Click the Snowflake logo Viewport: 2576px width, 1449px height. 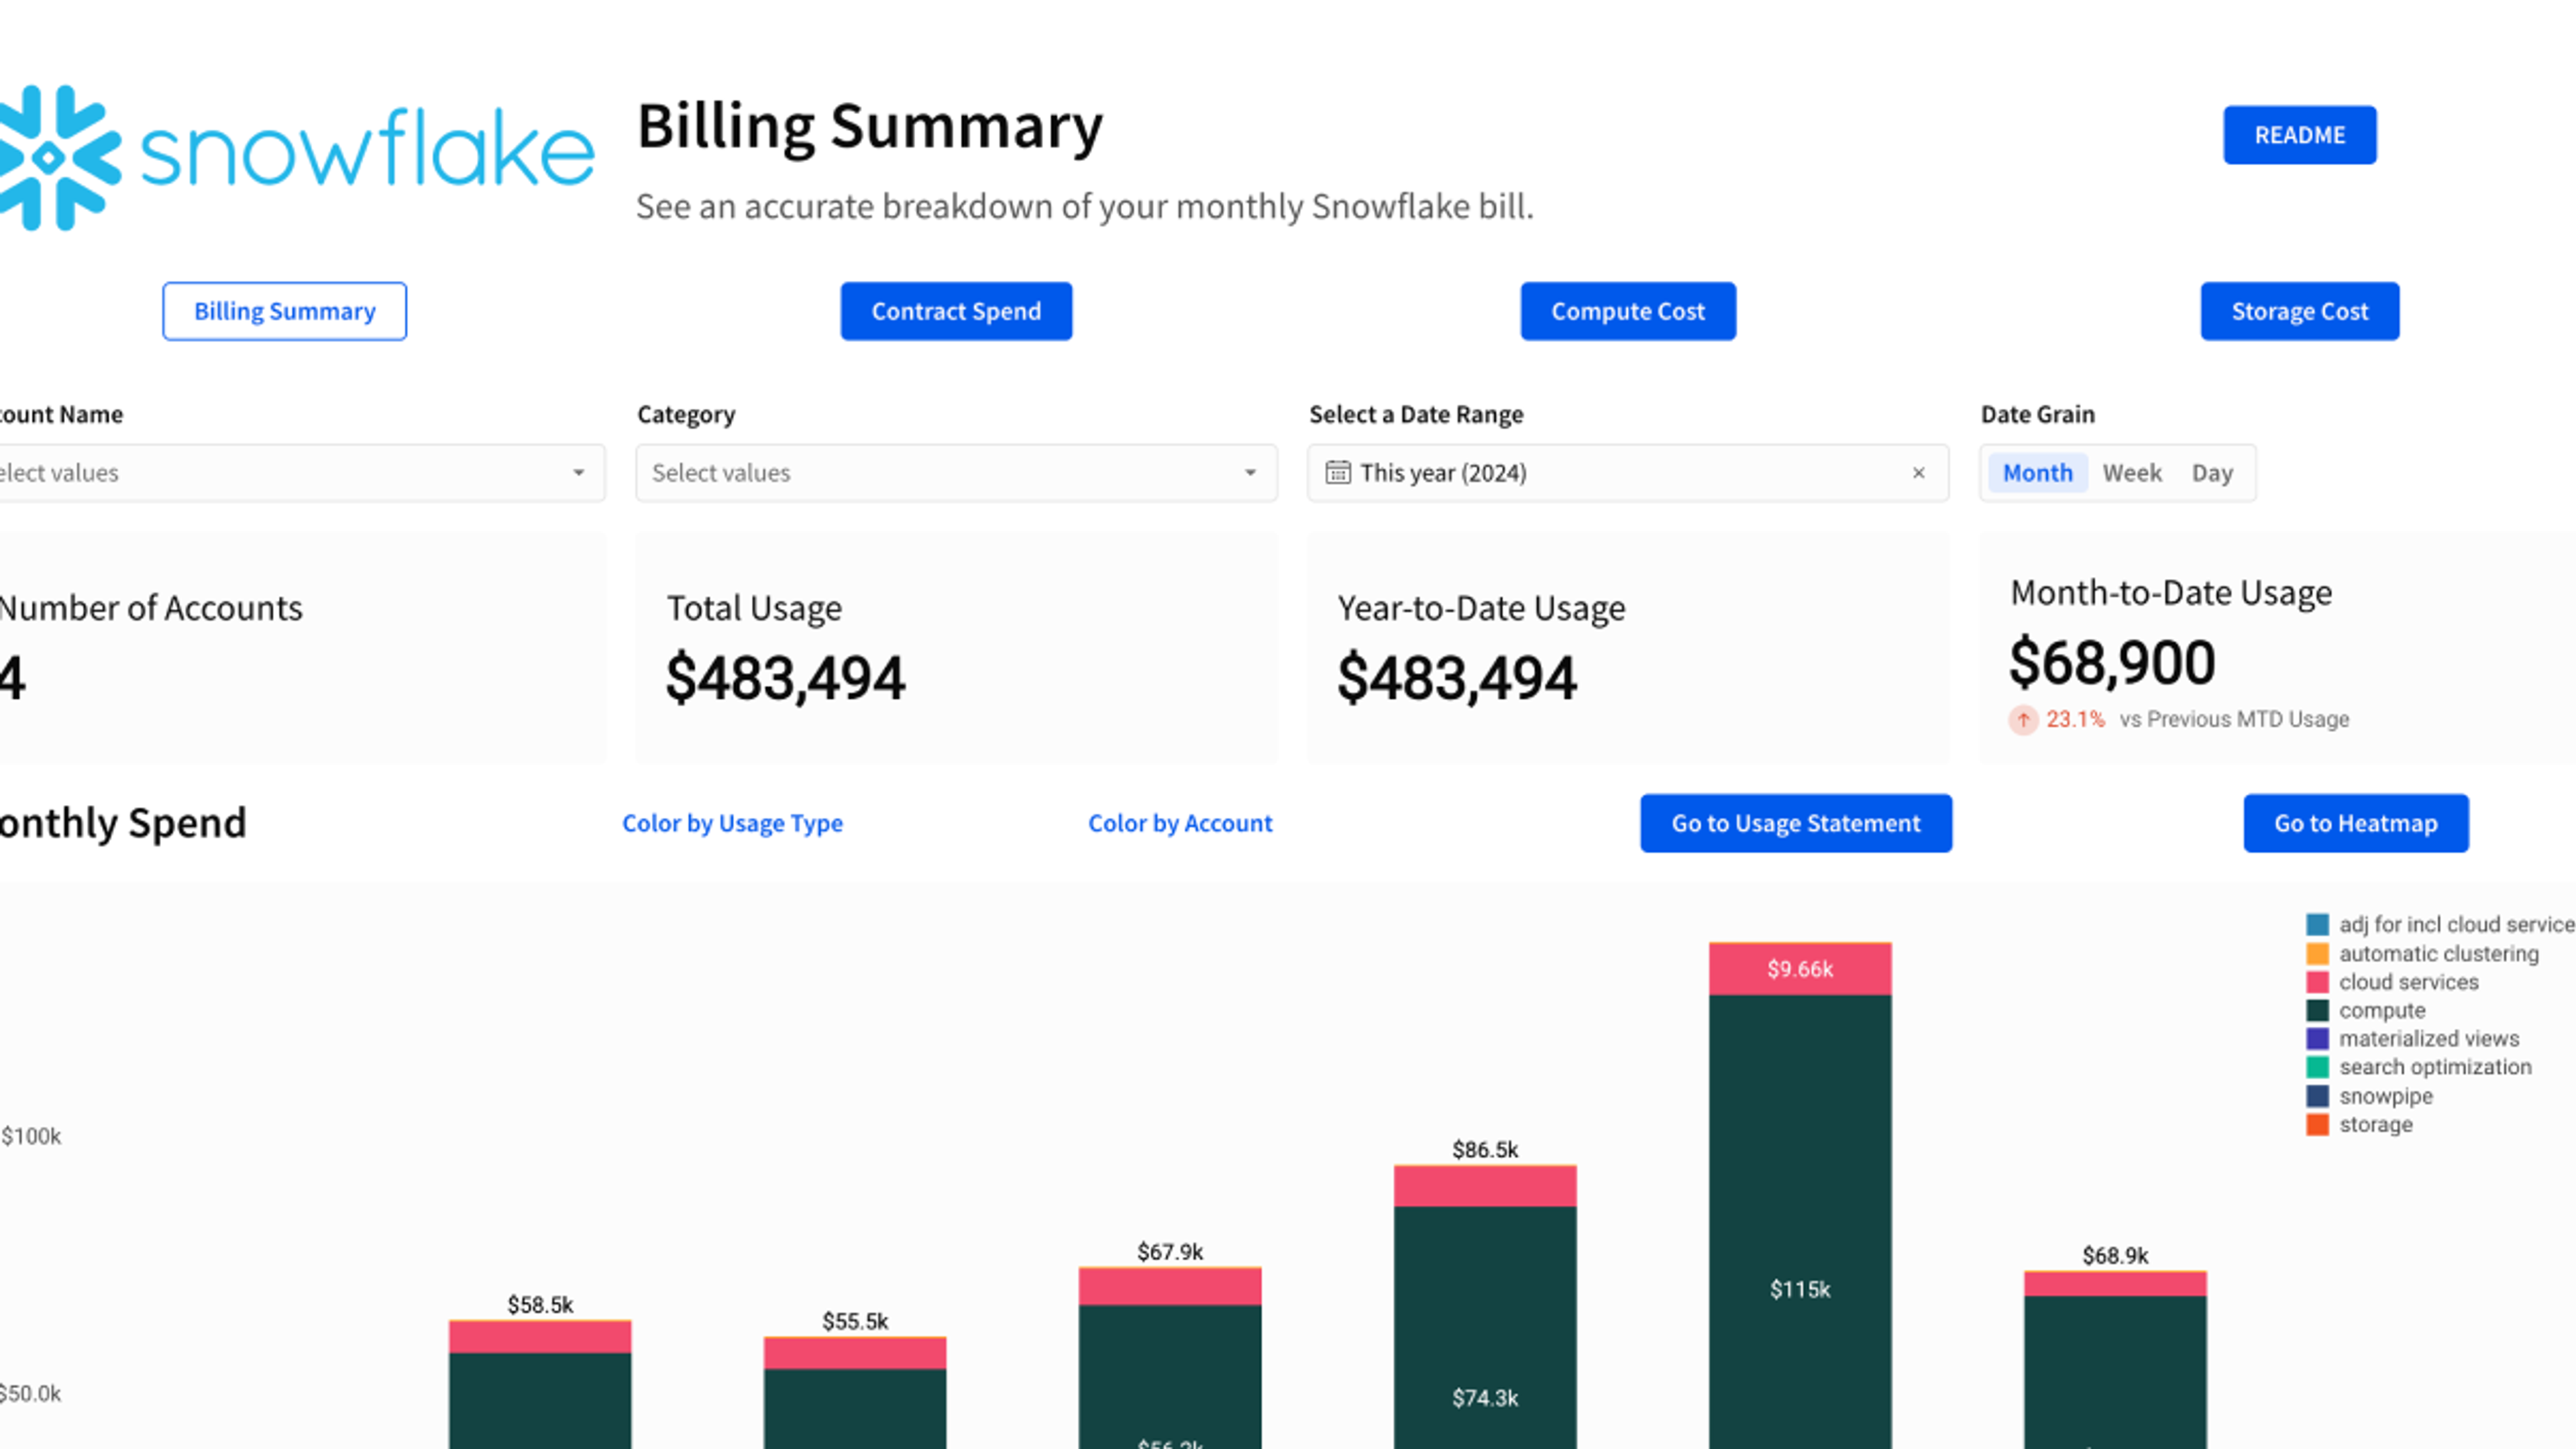[x=297, y=157]
